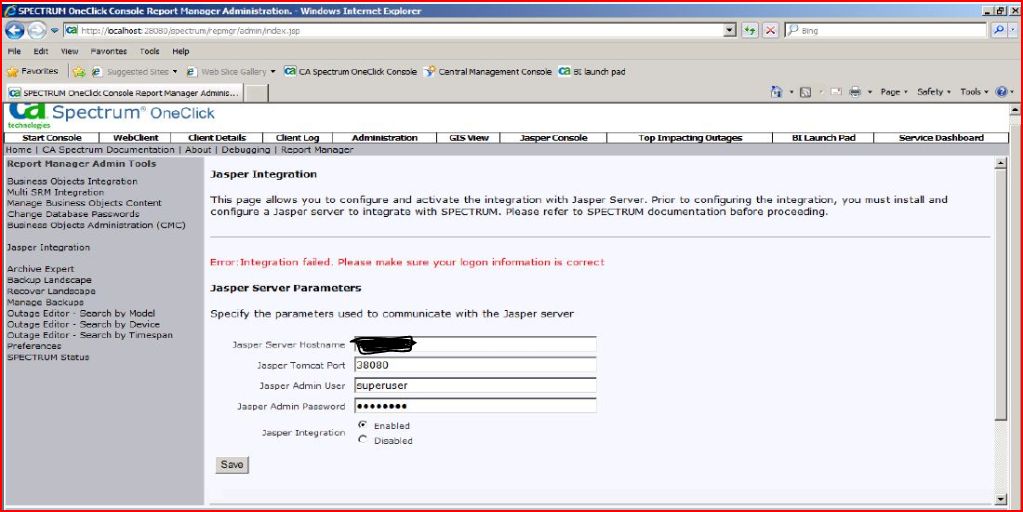Open the Favorites star button
This screenshot has width=1023, height=512.
click(32, 71)
